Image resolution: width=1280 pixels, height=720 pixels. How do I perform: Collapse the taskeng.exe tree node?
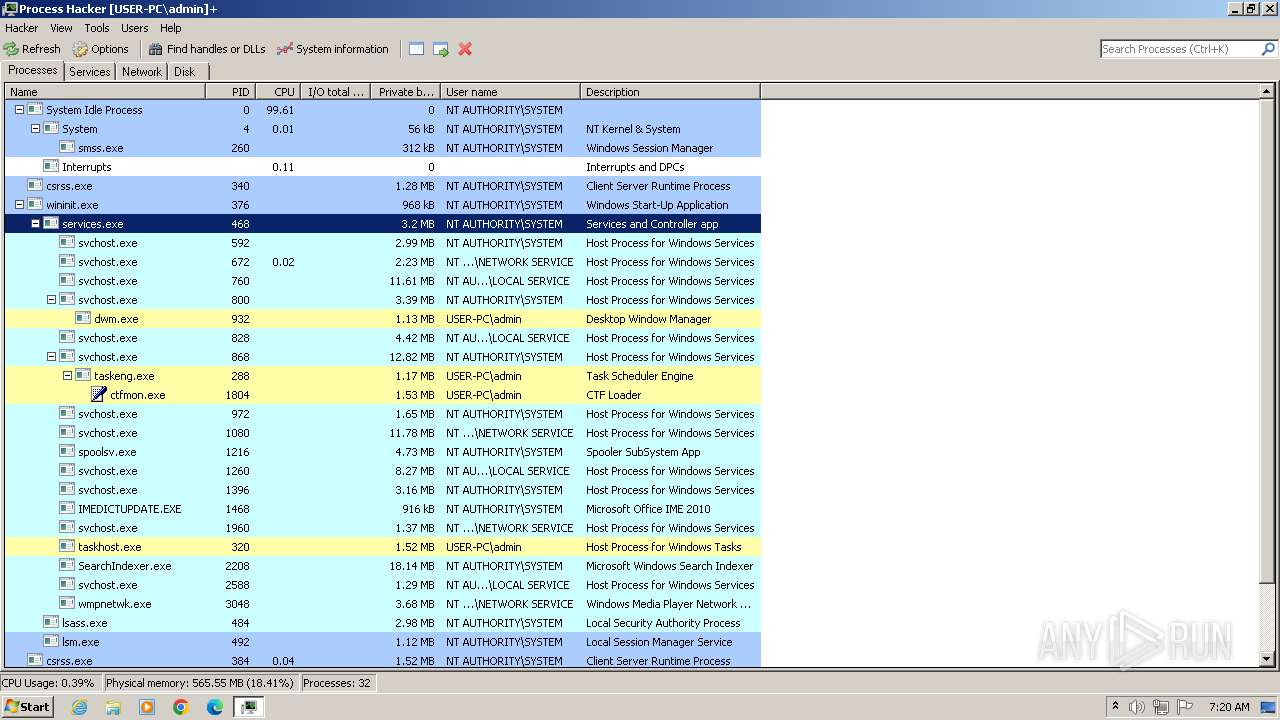coord(67,376)
